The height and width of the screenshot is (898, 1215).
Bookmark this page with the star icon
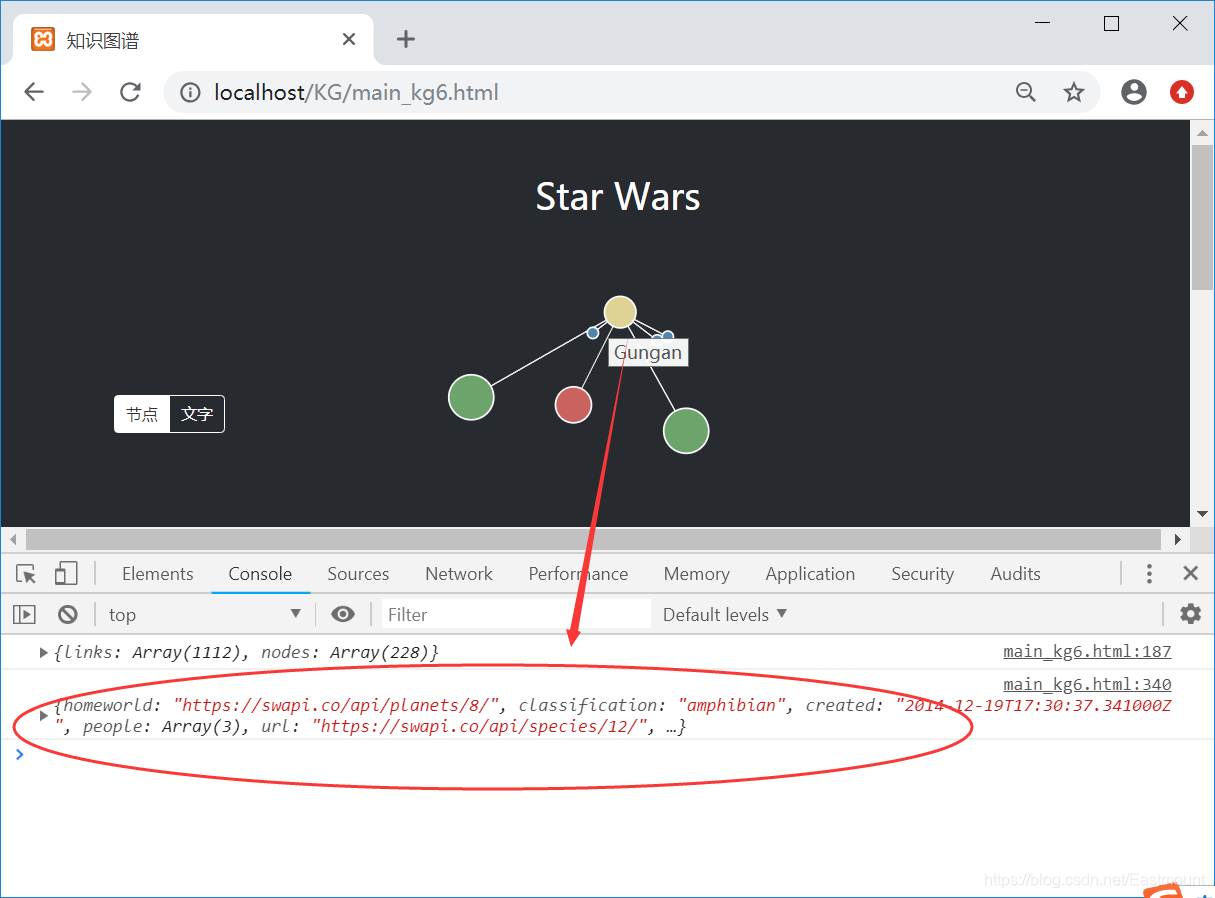1074,93
